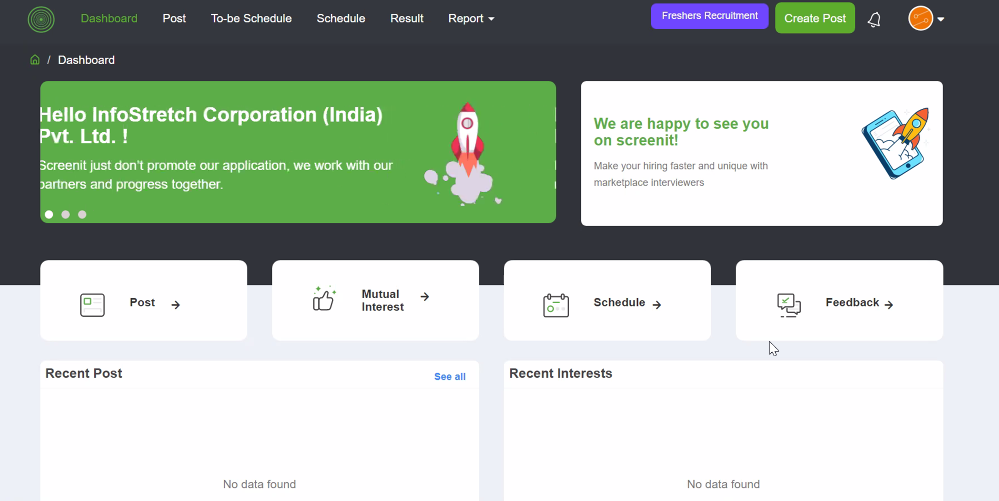Click the phone rocket illustration
The width and height of the screenshot is (999, 501).
895,143
